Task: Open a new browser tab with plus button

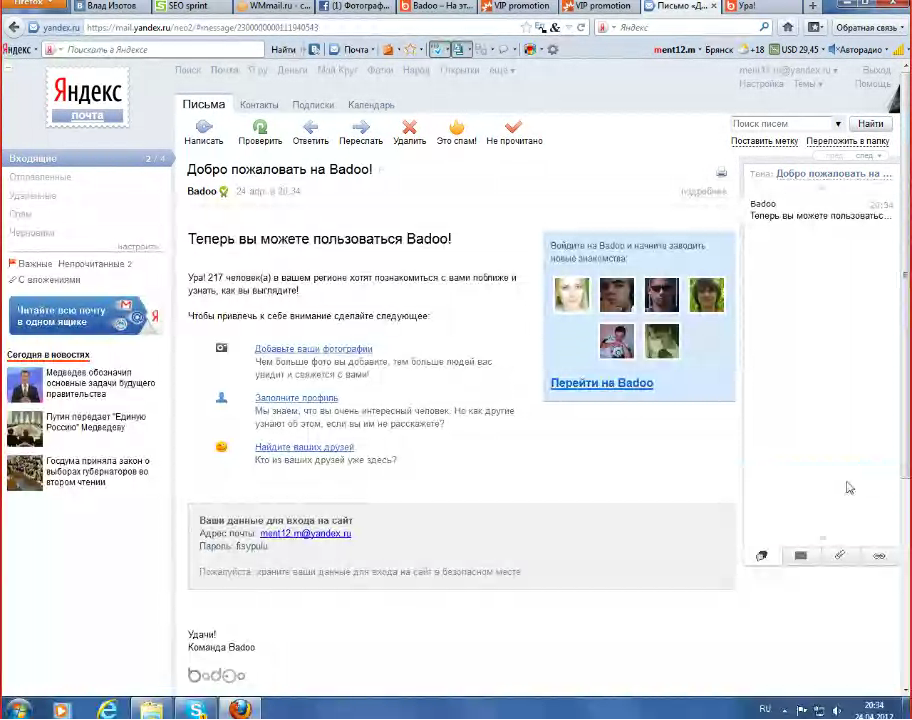Action: coord(813,6)
